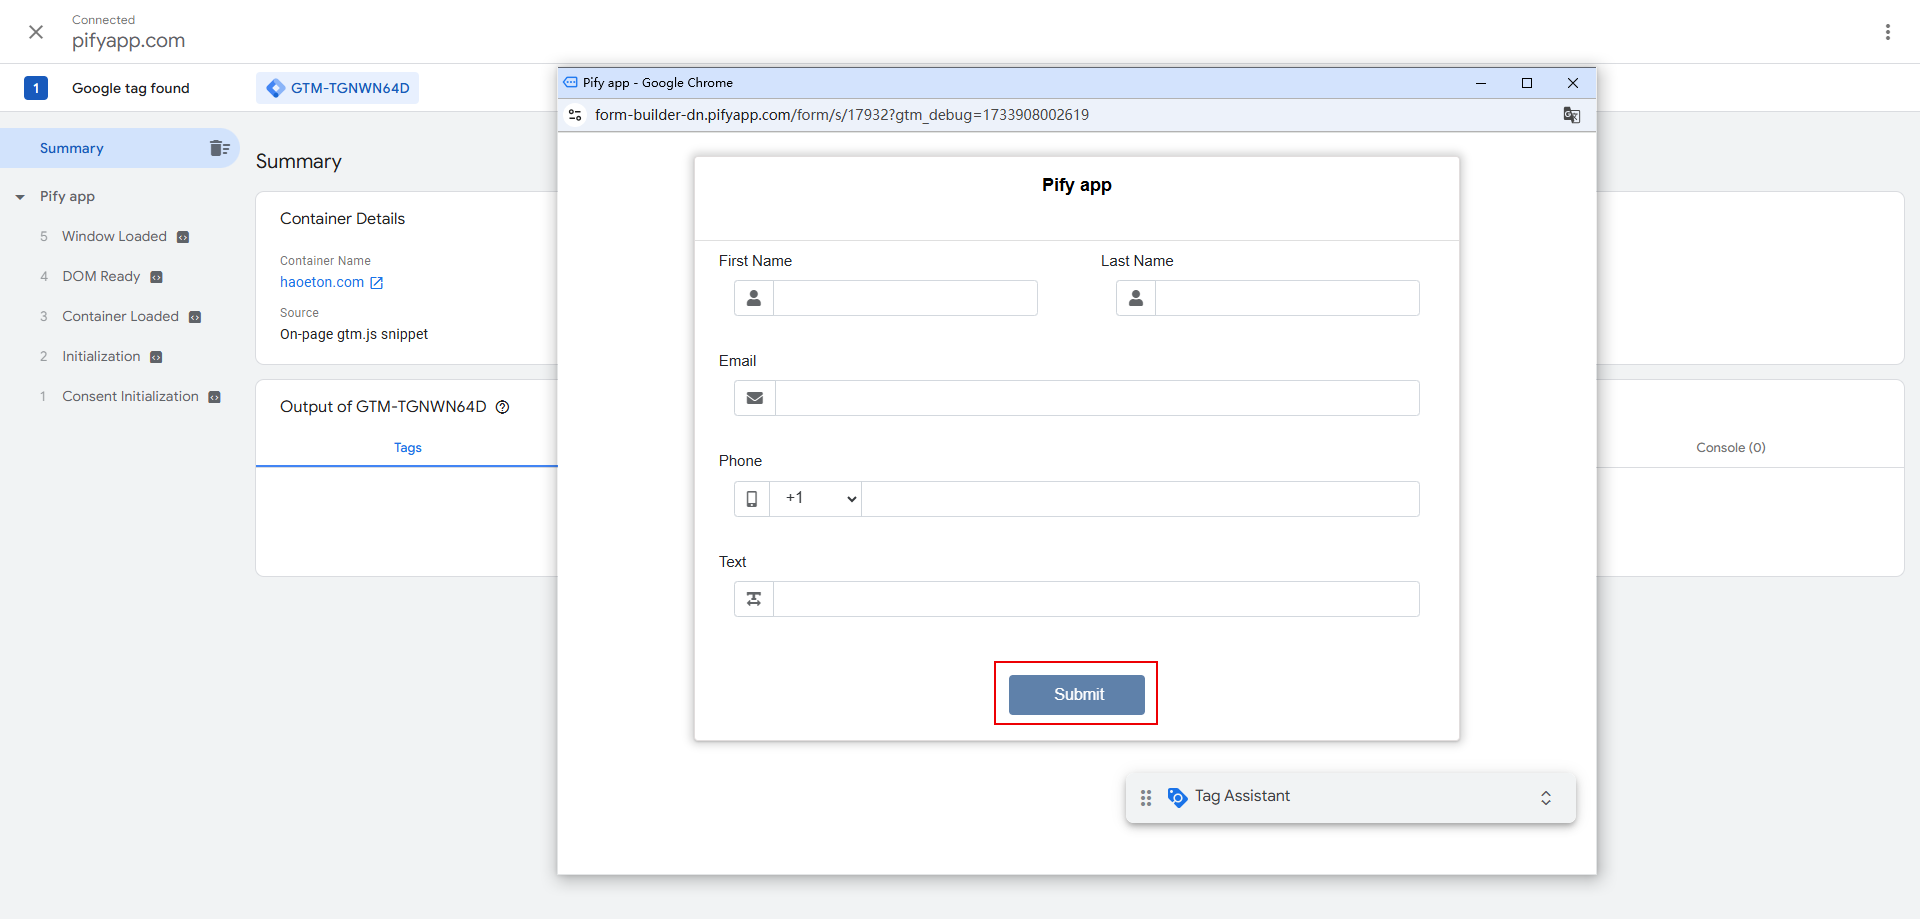1920x919 pixels.
Task: Maximize the Pify app Chrome window
Action: pos(1527,83)
